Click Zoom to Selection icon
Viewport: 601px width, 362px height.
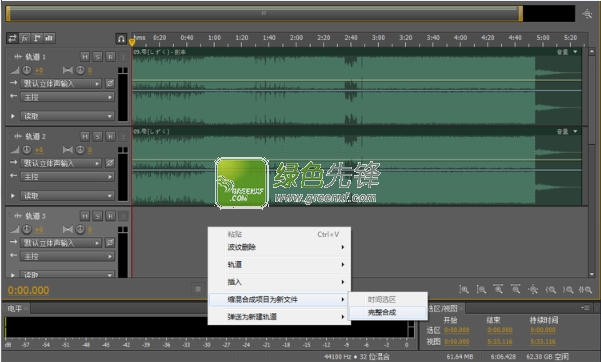tap(585, 290)
